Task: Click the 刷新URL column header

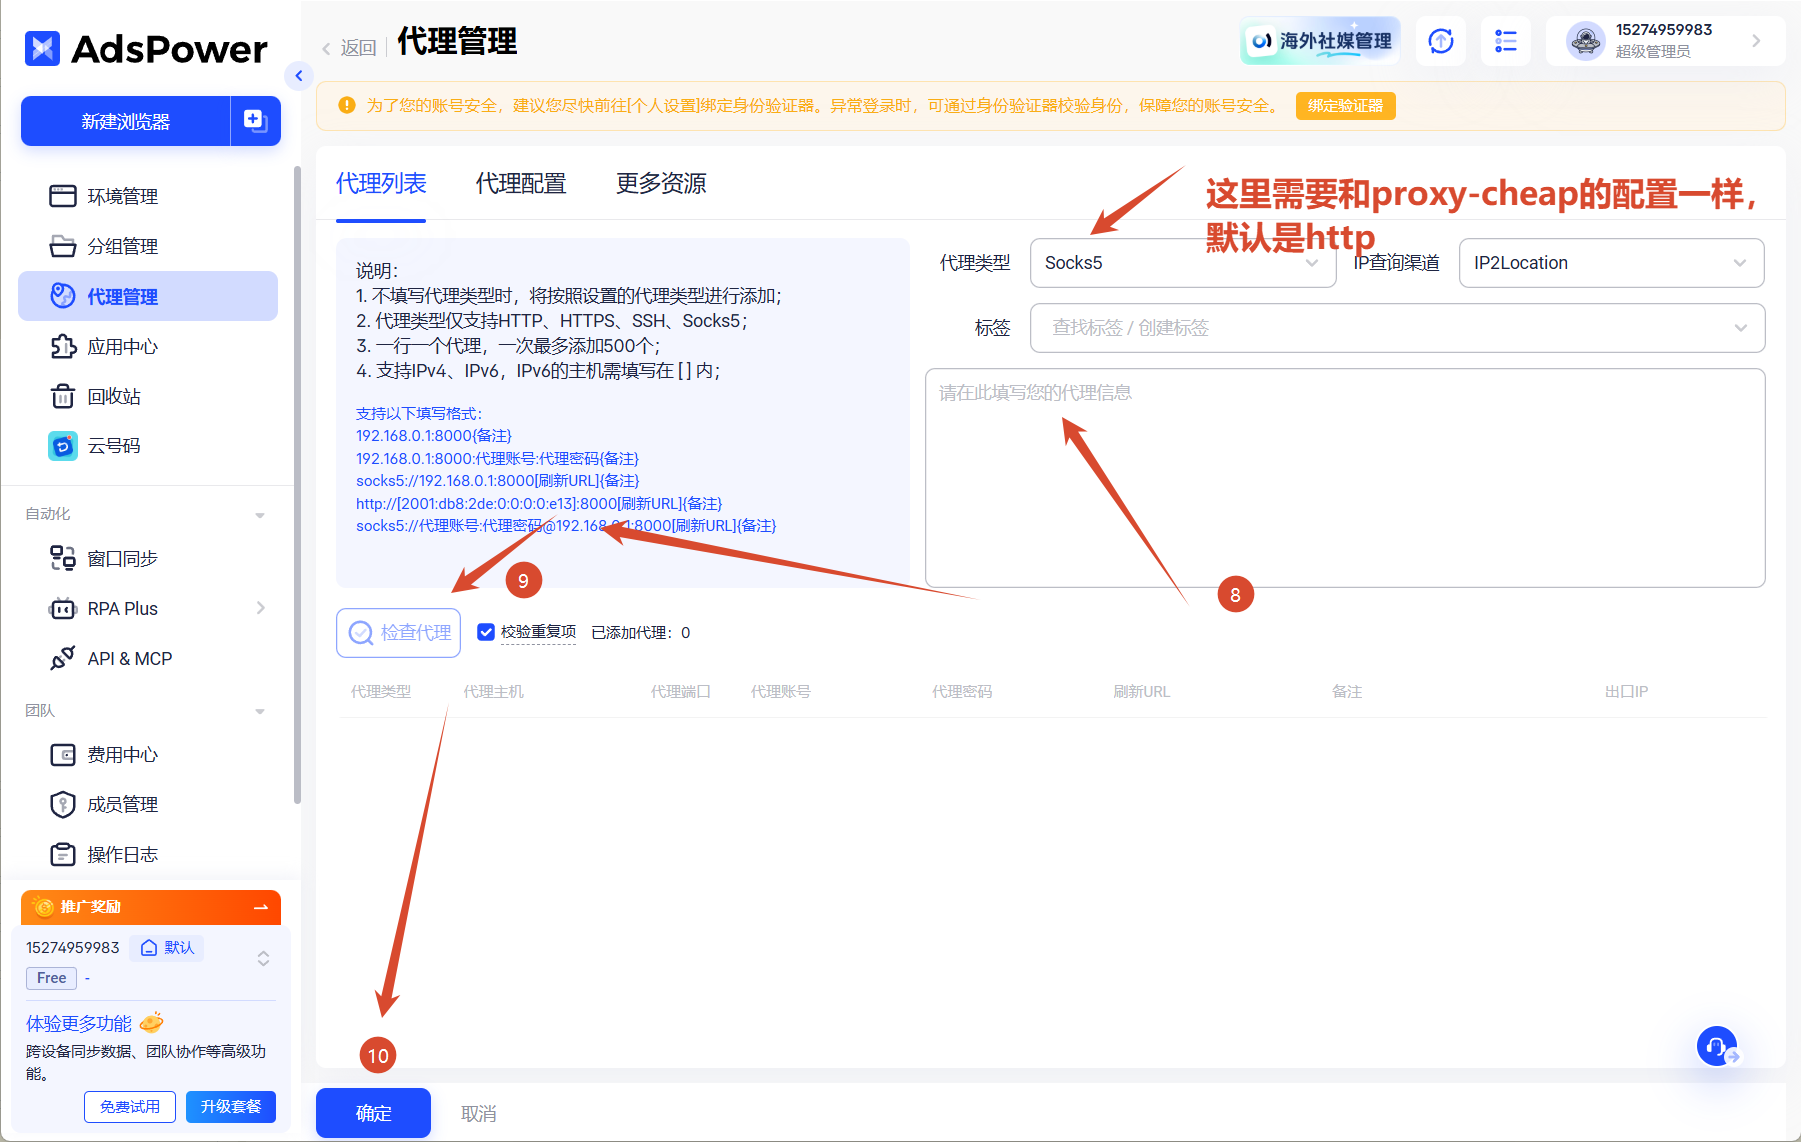Action: tap(1142, 691)
